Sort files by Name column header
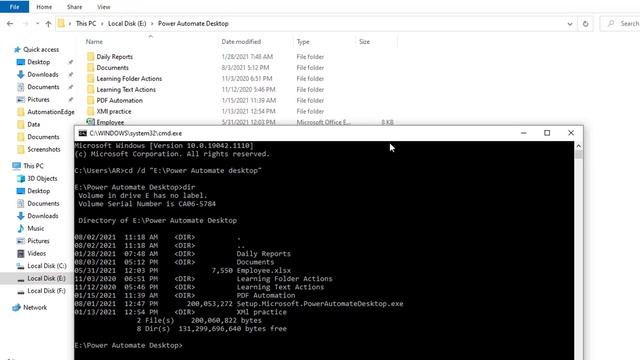The image size is (640, 360). [x=94, y=42]
